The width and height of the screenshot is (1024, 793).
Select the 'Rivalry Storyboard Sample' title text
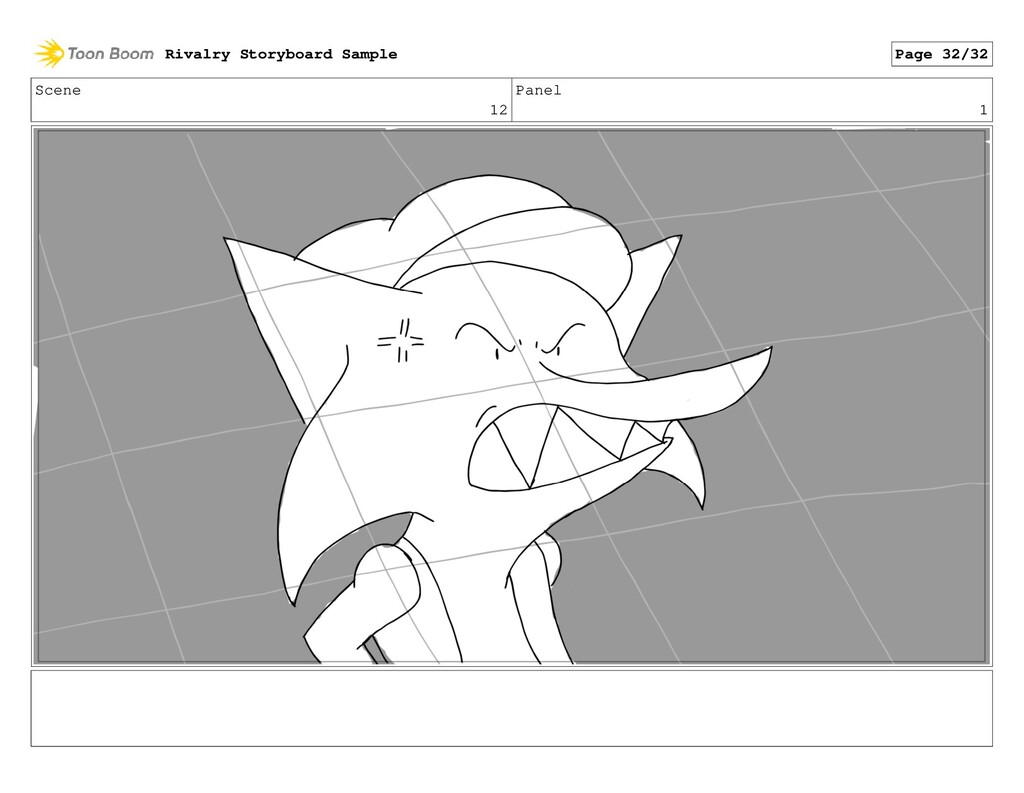[x=281, y=54]
